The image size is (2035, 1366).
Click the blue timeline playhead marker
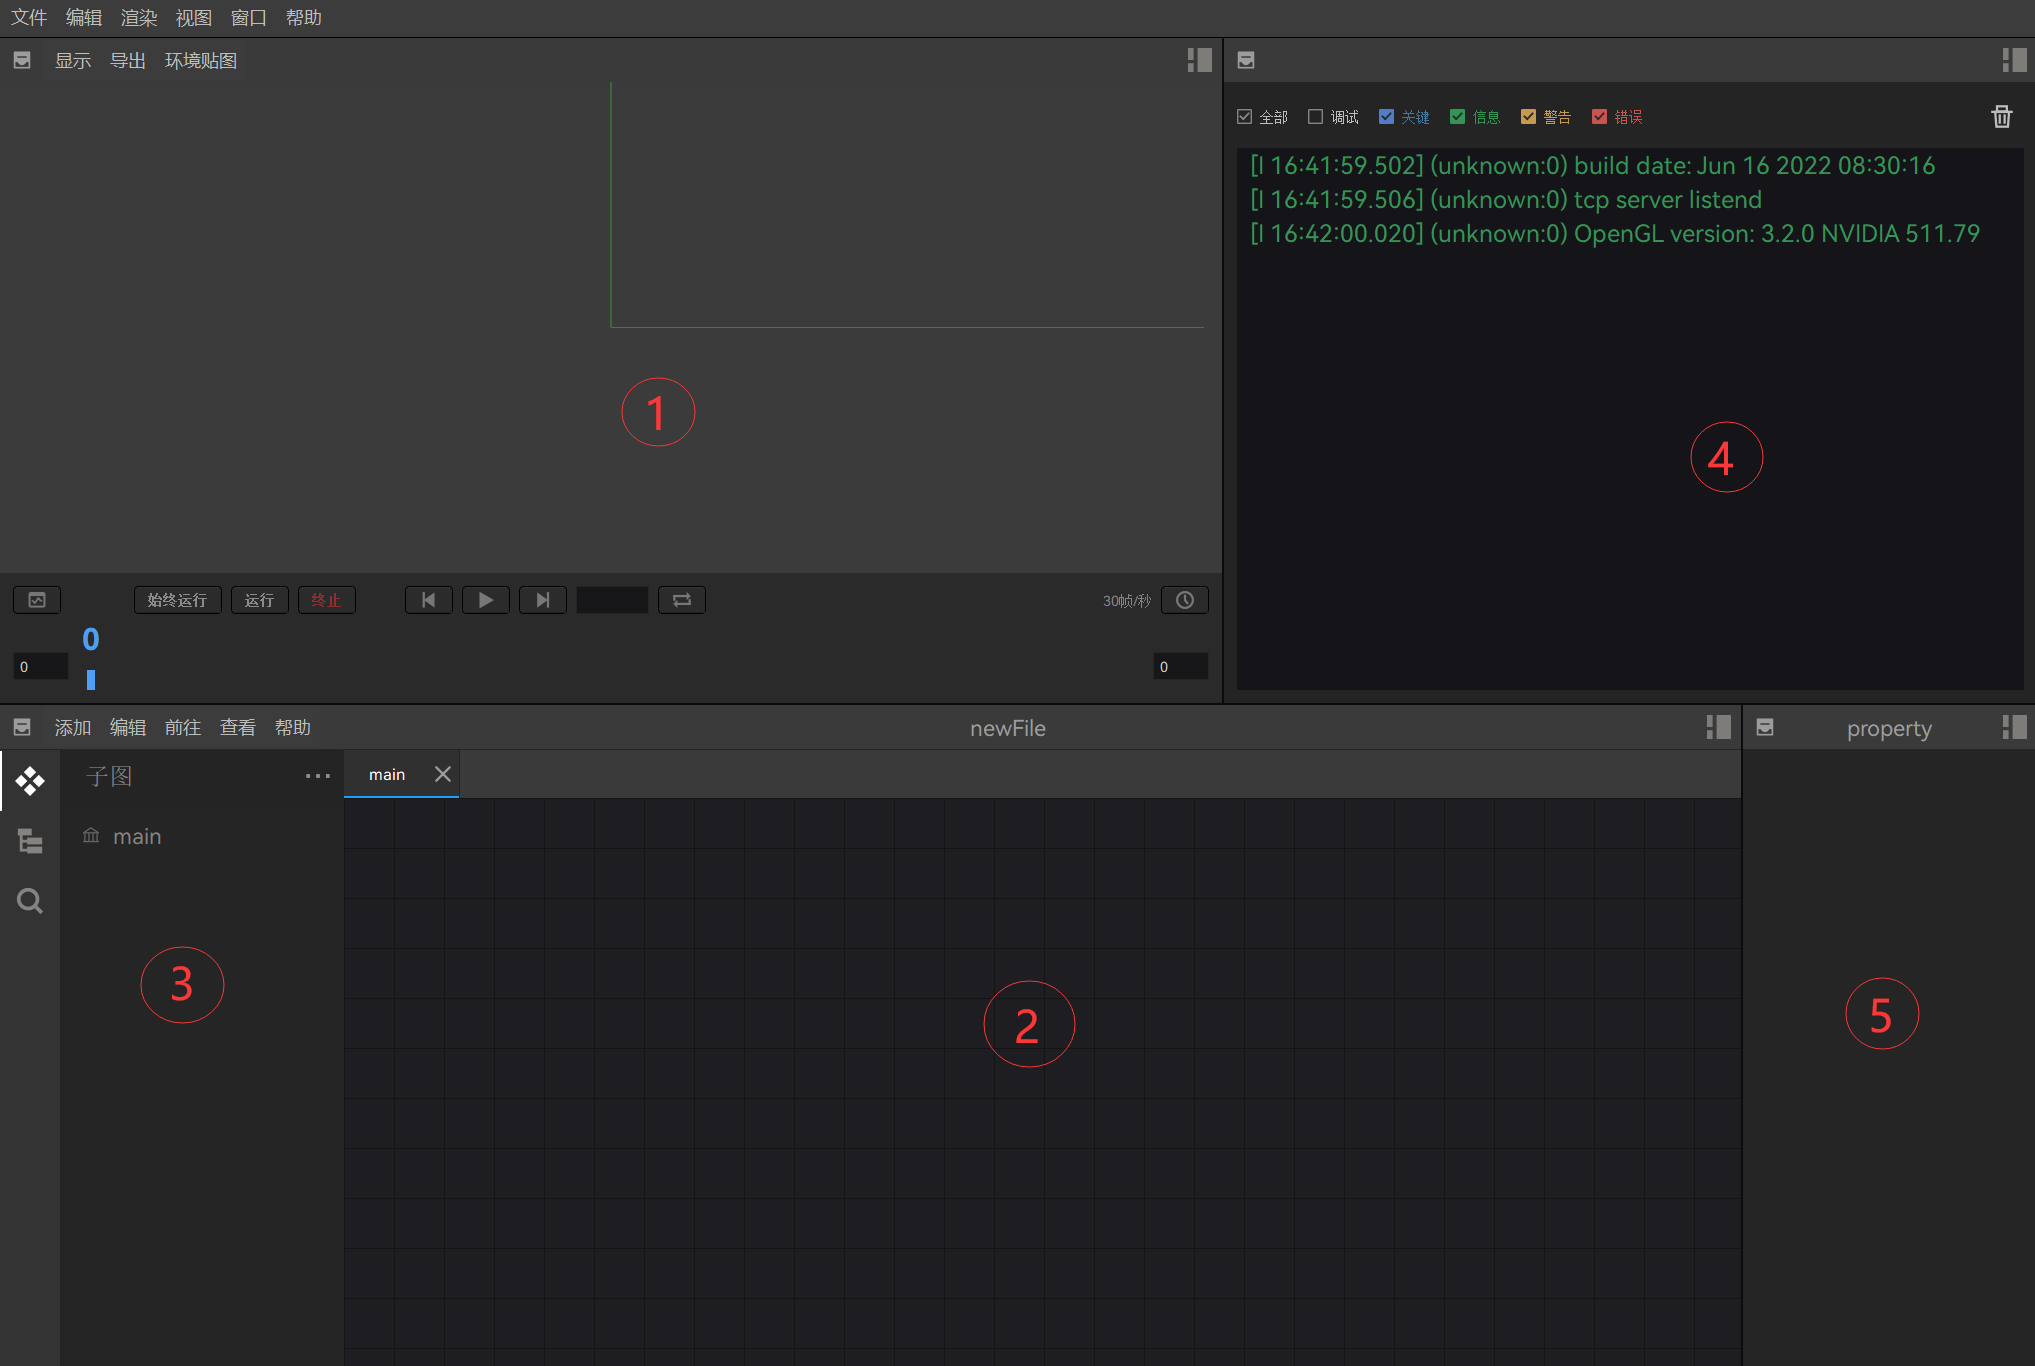tap(91, 680)
